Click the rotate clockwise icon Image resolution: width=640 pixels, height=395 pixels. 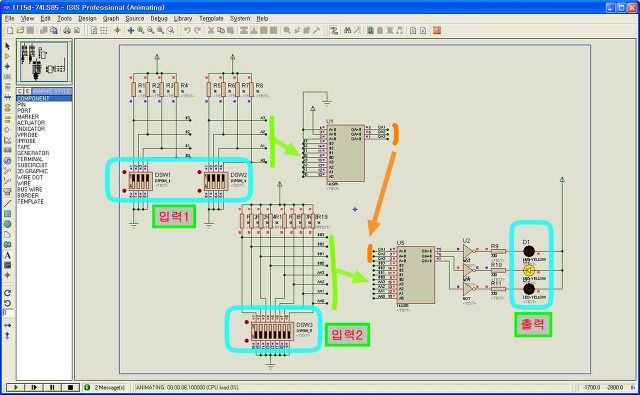(7, 293)
